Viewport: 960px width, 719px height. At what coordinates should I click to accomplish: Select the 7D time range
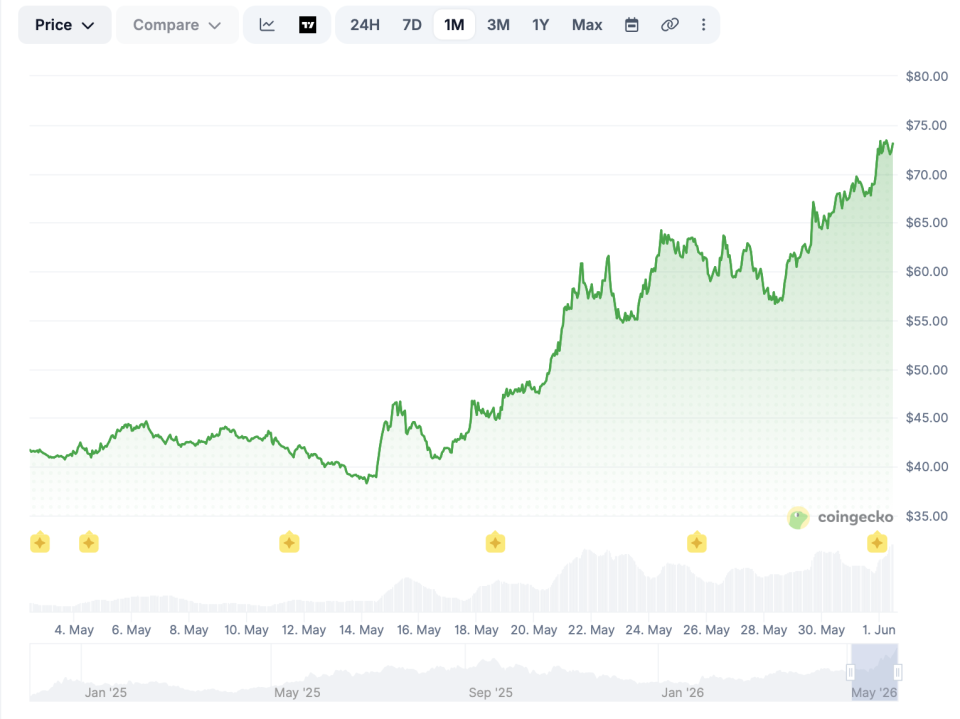(x=412, y=25)
